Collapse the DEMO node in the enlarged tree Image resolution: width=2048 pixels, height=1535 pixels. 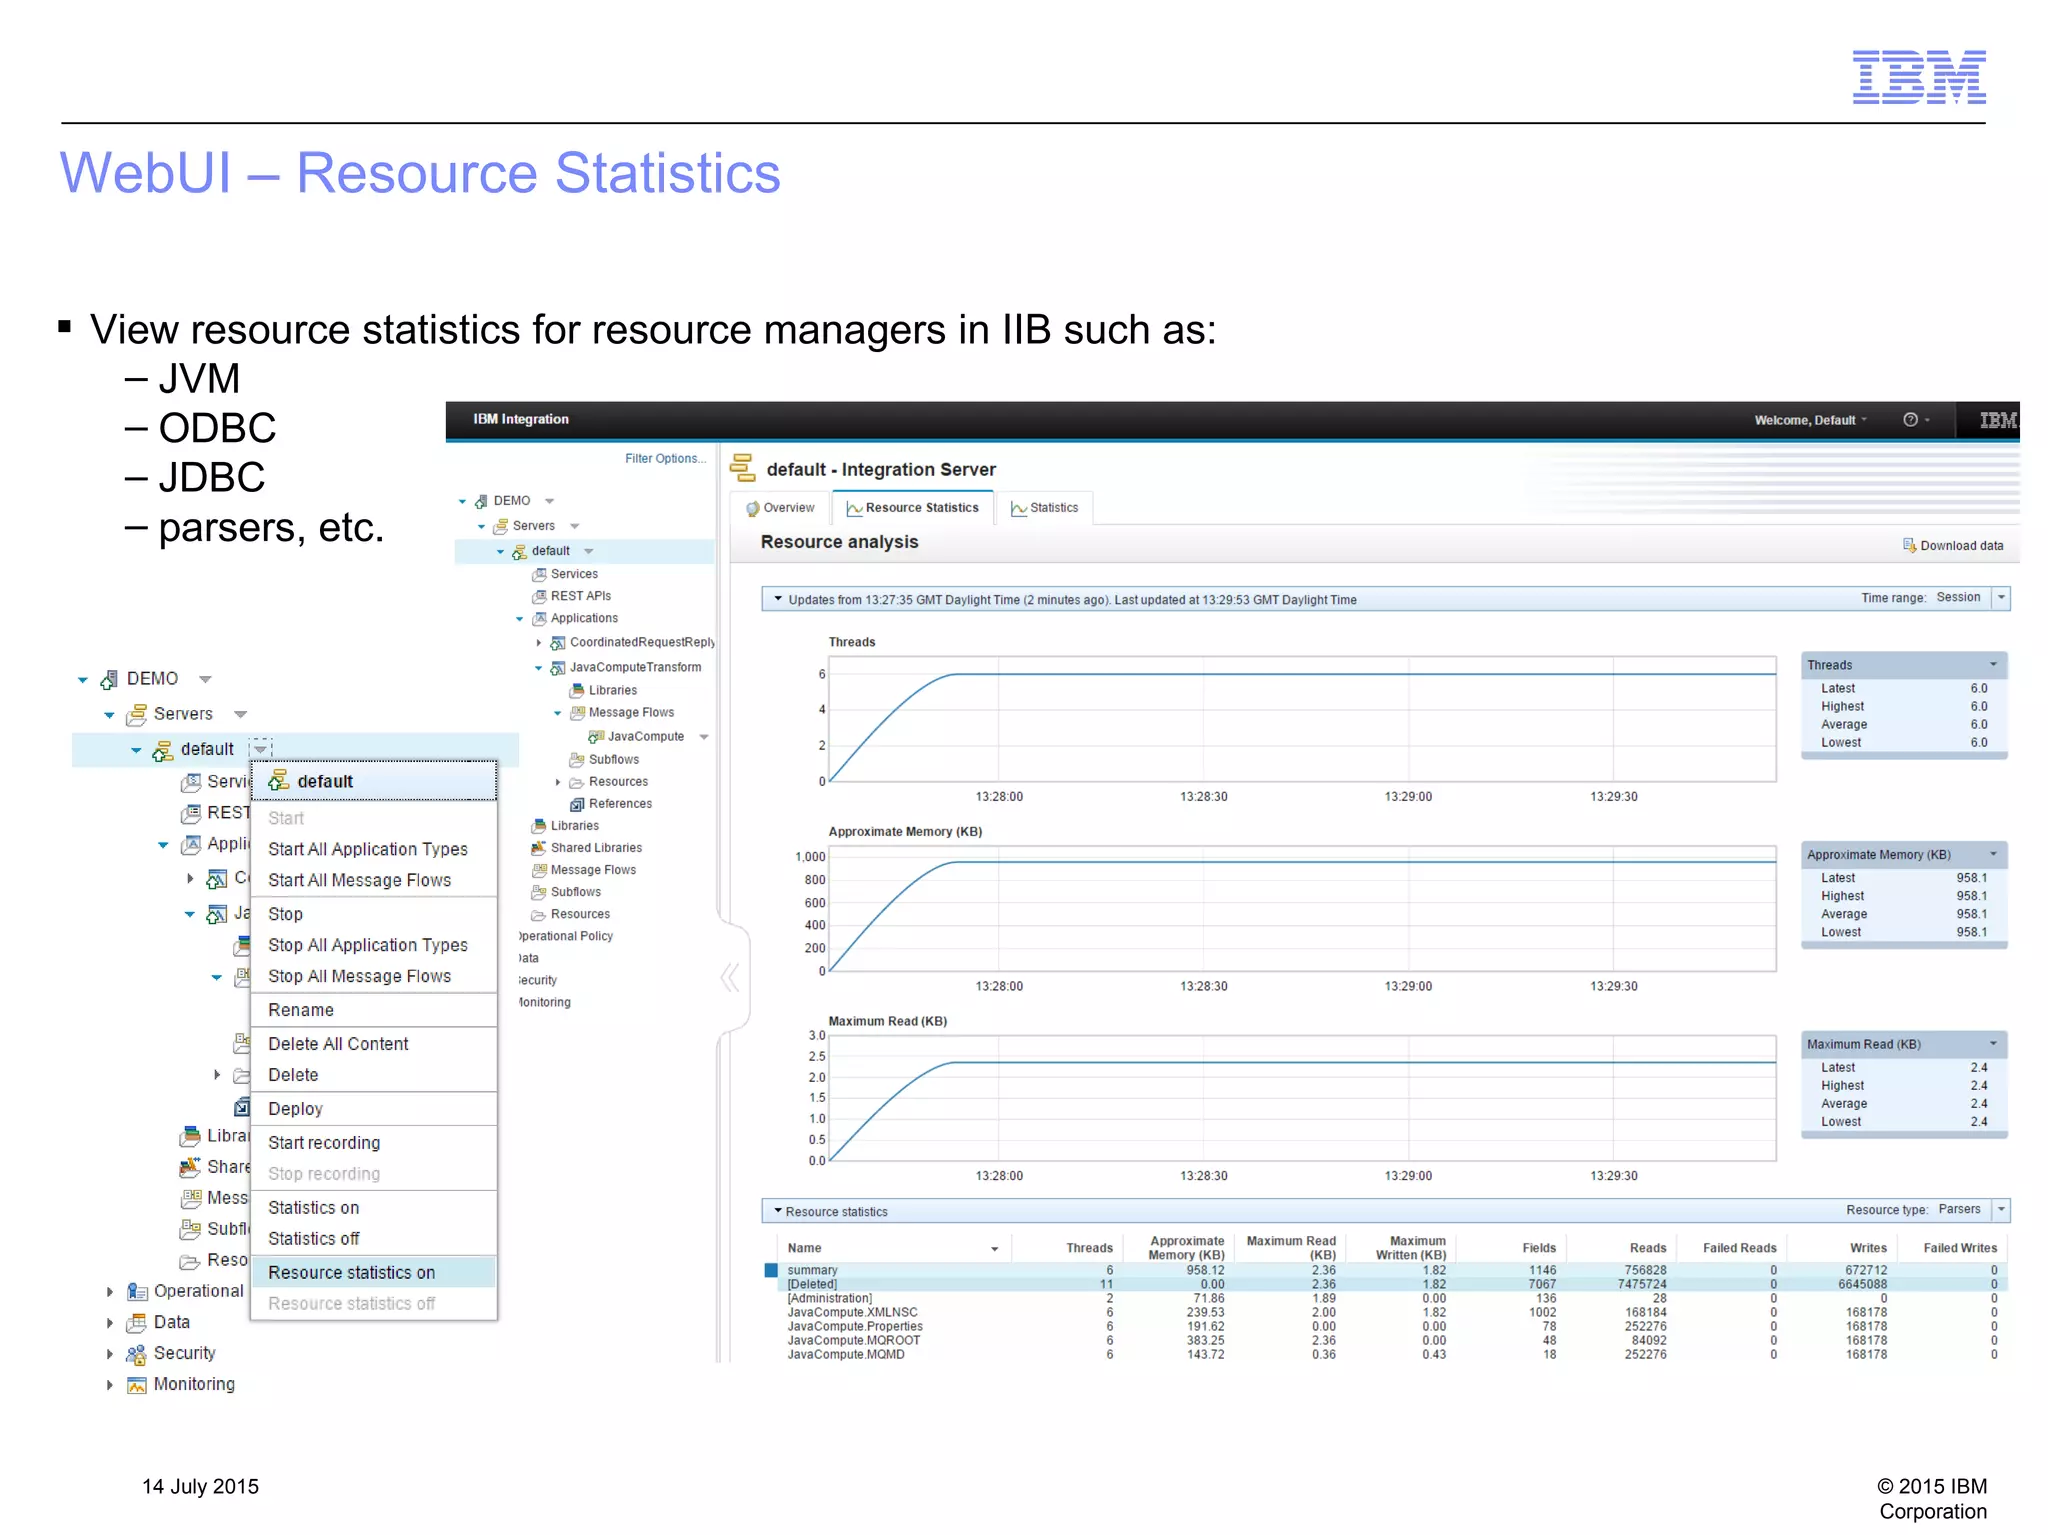(x=83, y=680)
